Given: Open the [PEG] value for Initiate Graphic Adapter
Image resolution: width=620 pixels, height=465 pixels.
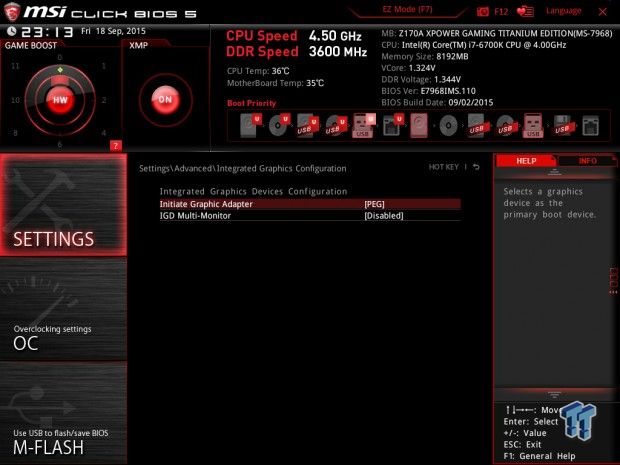Looking at the screenshot, I should point(374,204).
